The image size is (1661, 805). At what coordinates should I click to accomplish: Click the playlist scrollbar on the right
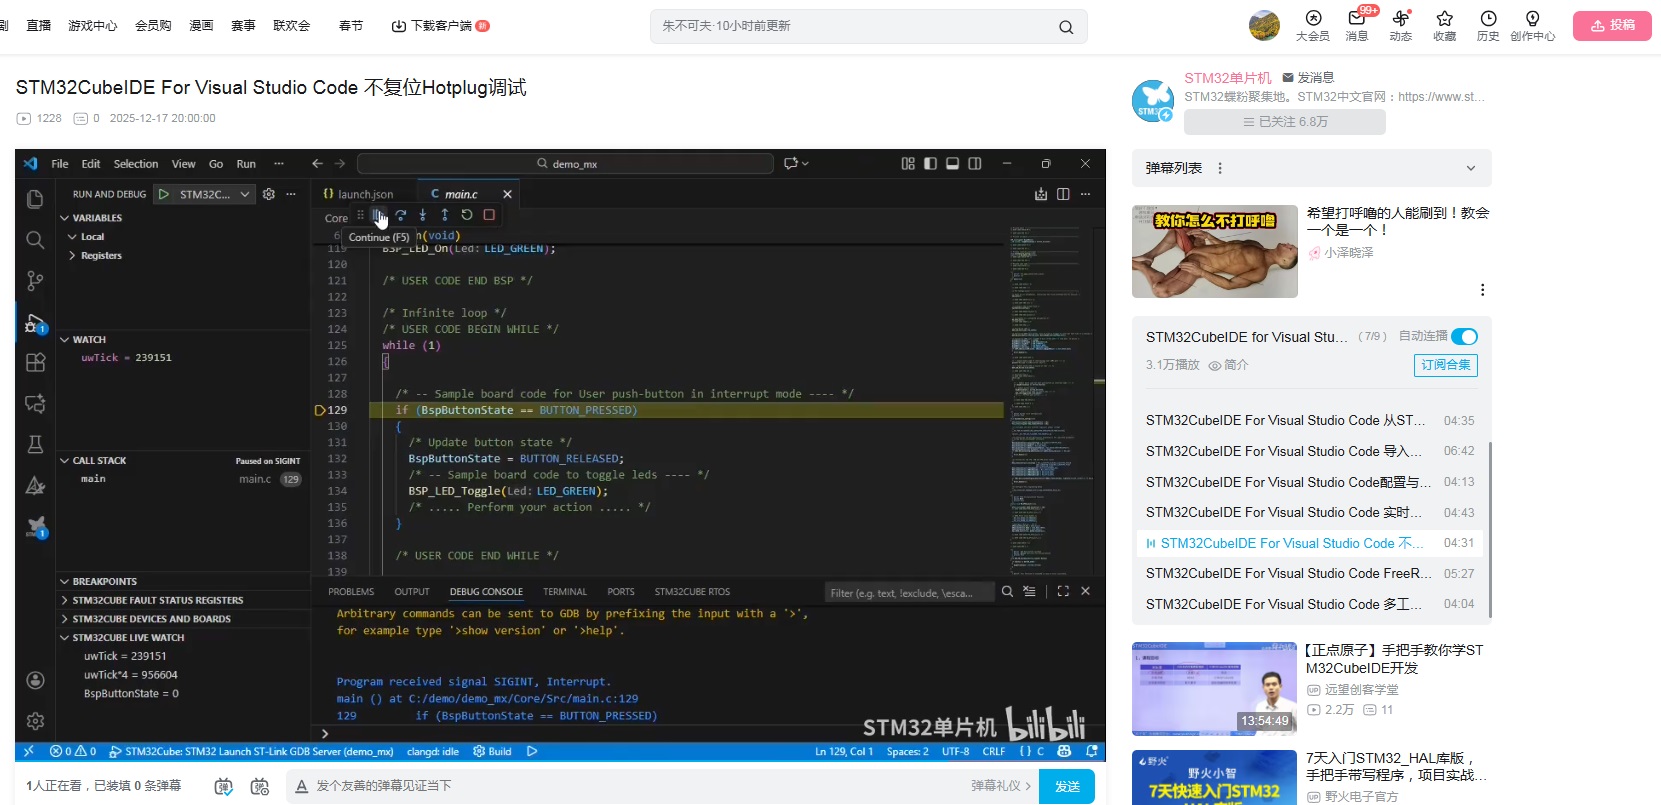pyautogui.click(x=1490, y=530)
